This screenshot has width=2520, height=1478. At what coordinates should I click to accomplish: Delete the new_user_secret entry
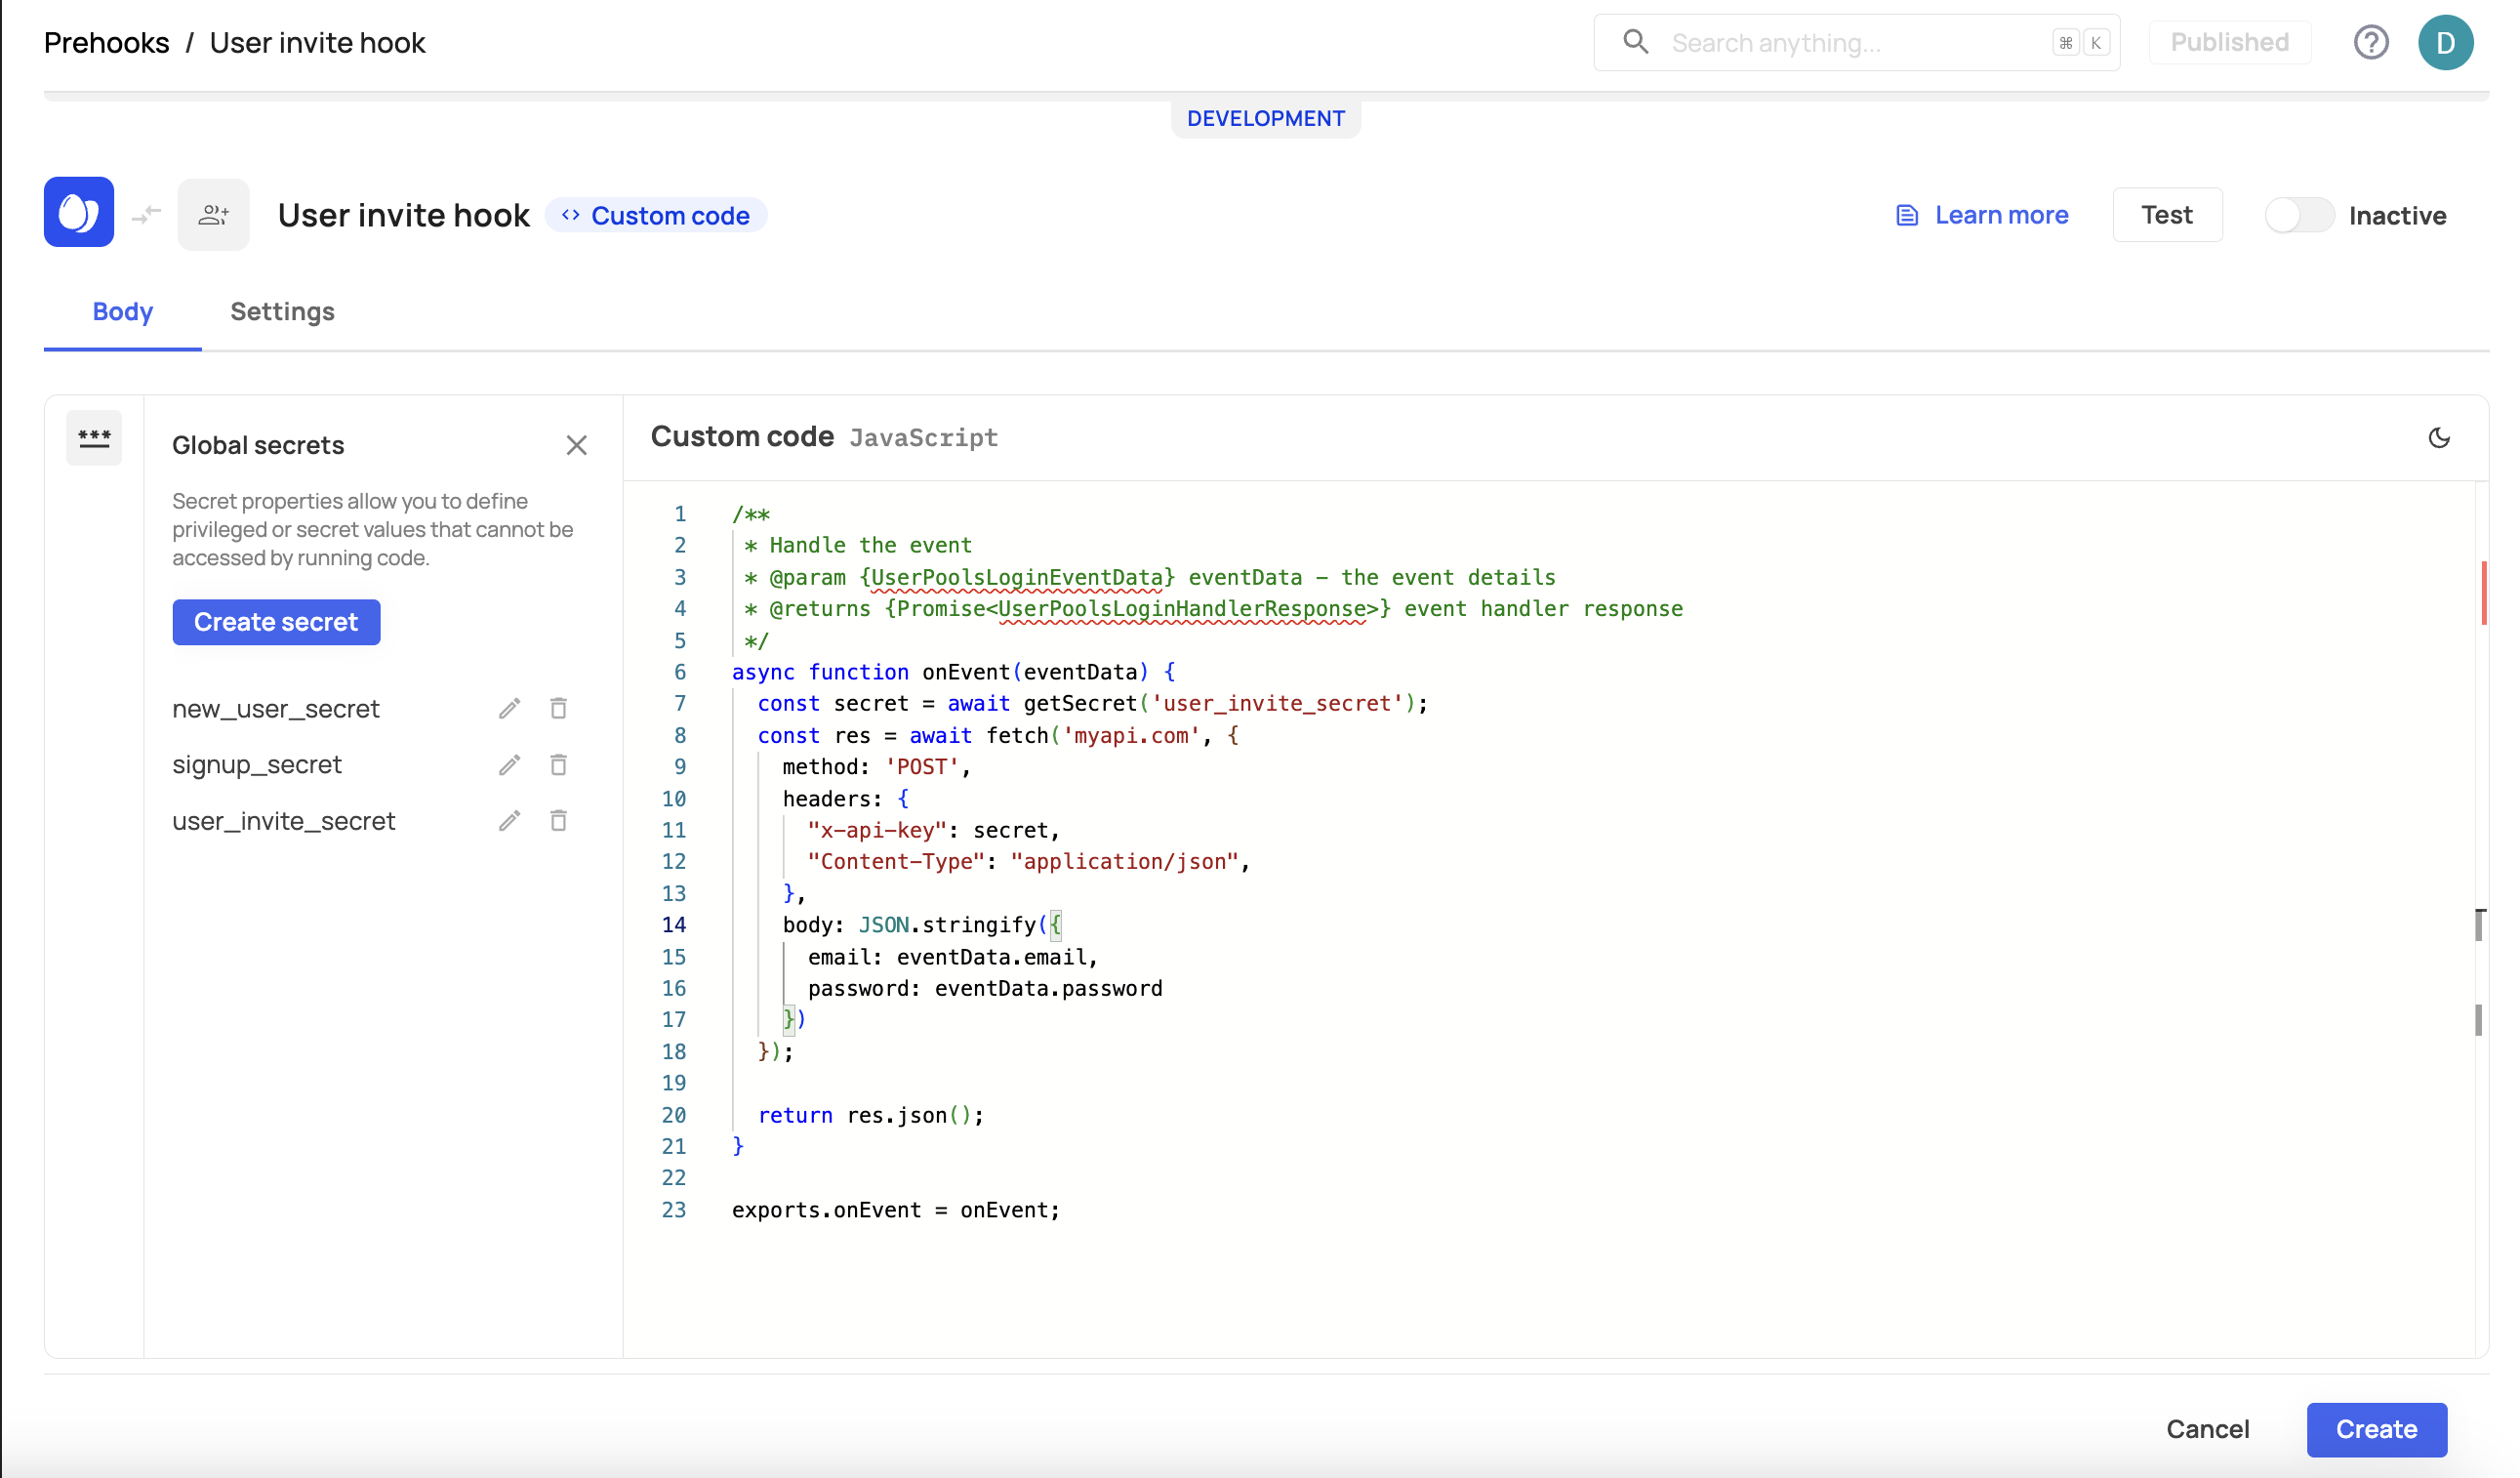point(559,709)
